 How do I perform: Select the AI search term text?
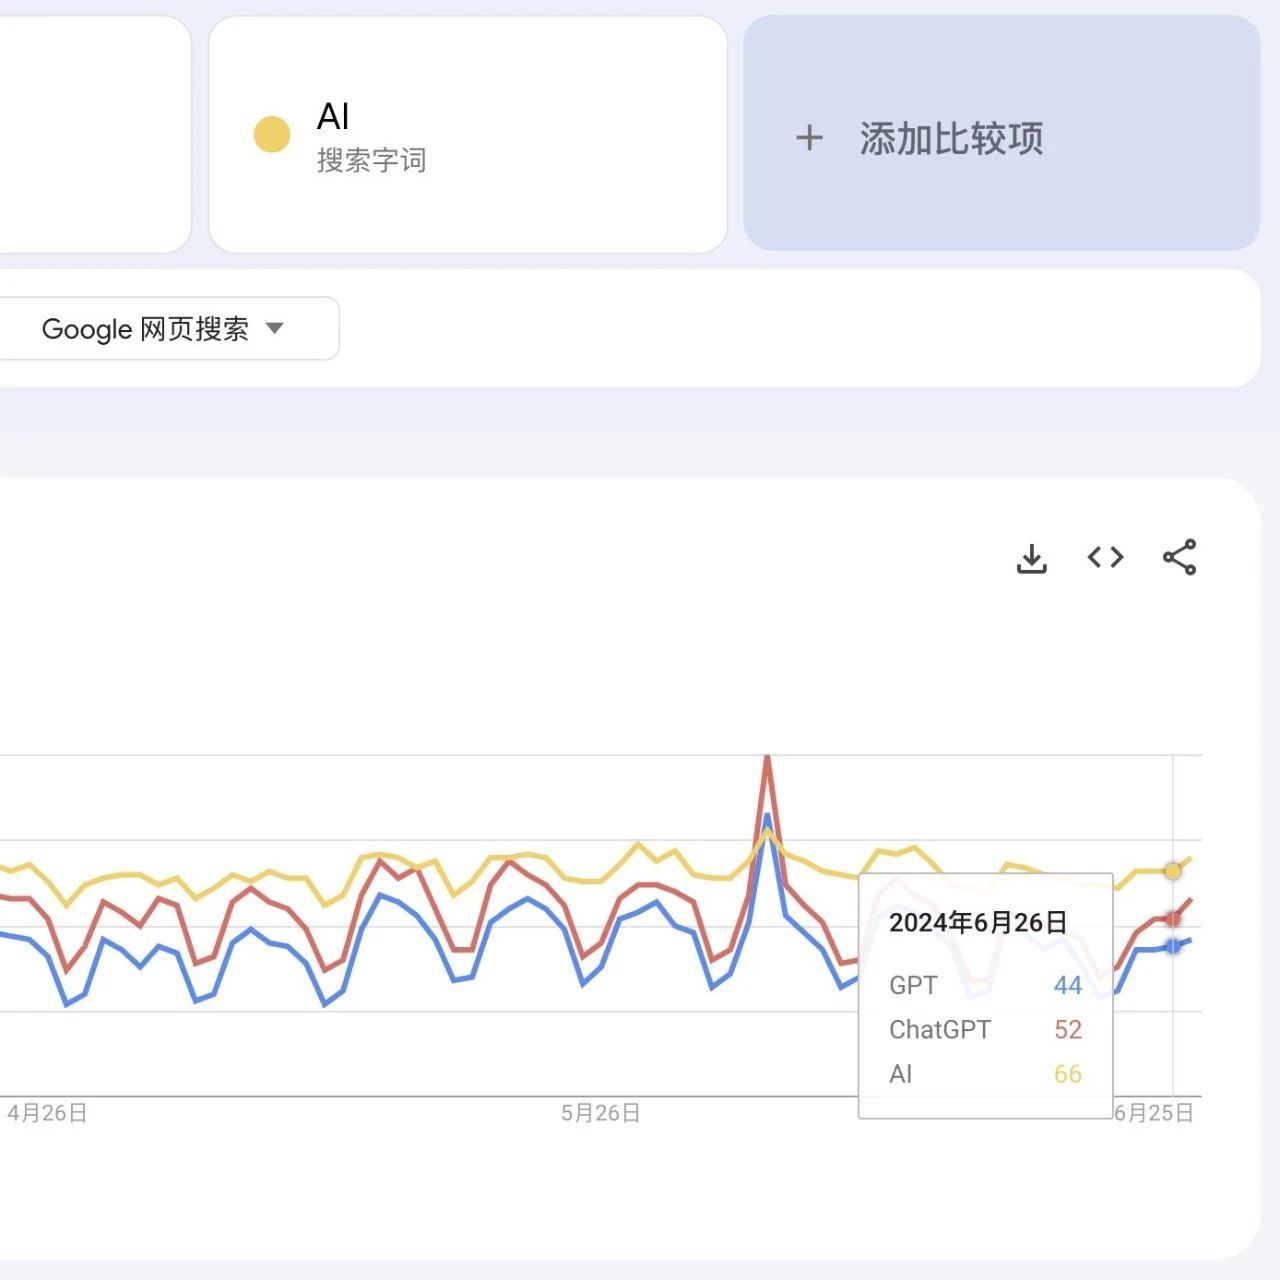click(333, 117)
